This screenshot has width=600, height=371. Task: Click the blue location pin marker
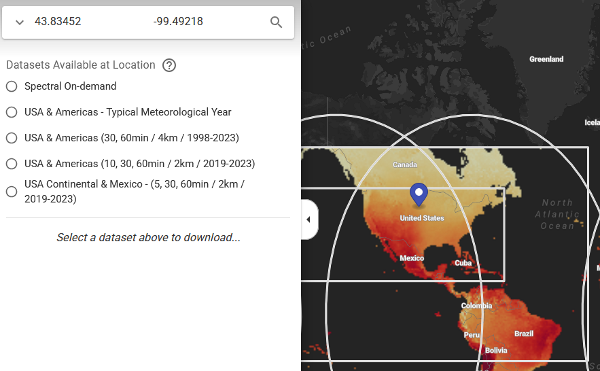point(419,195)
